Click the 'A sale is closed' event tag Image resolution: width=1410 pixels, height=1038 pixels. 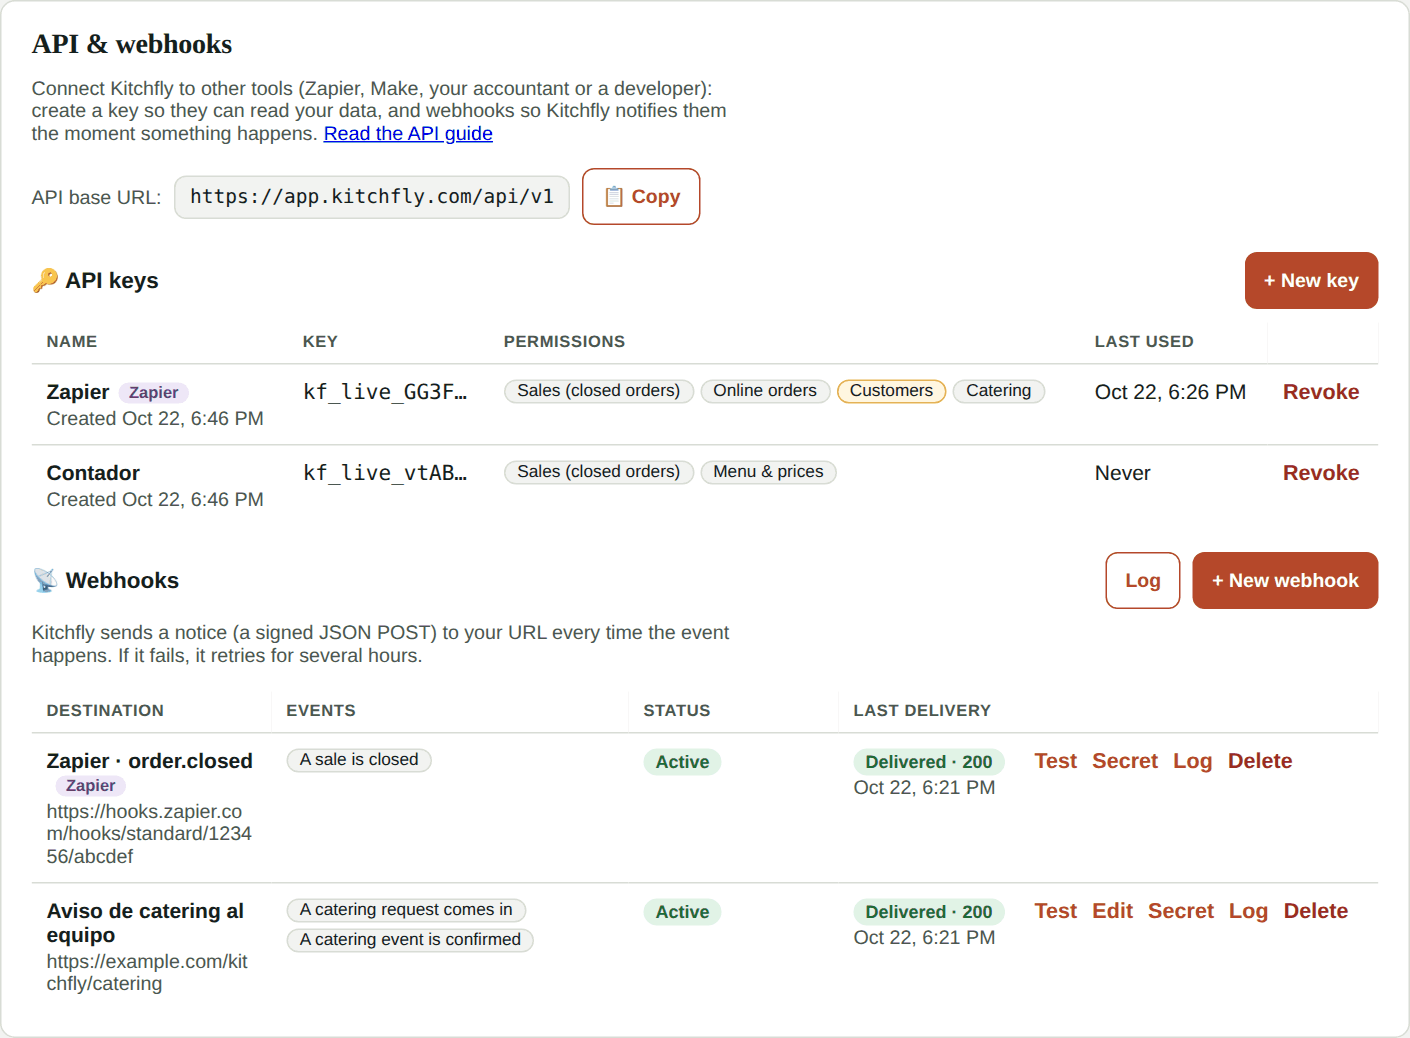(x=359, y=760)
